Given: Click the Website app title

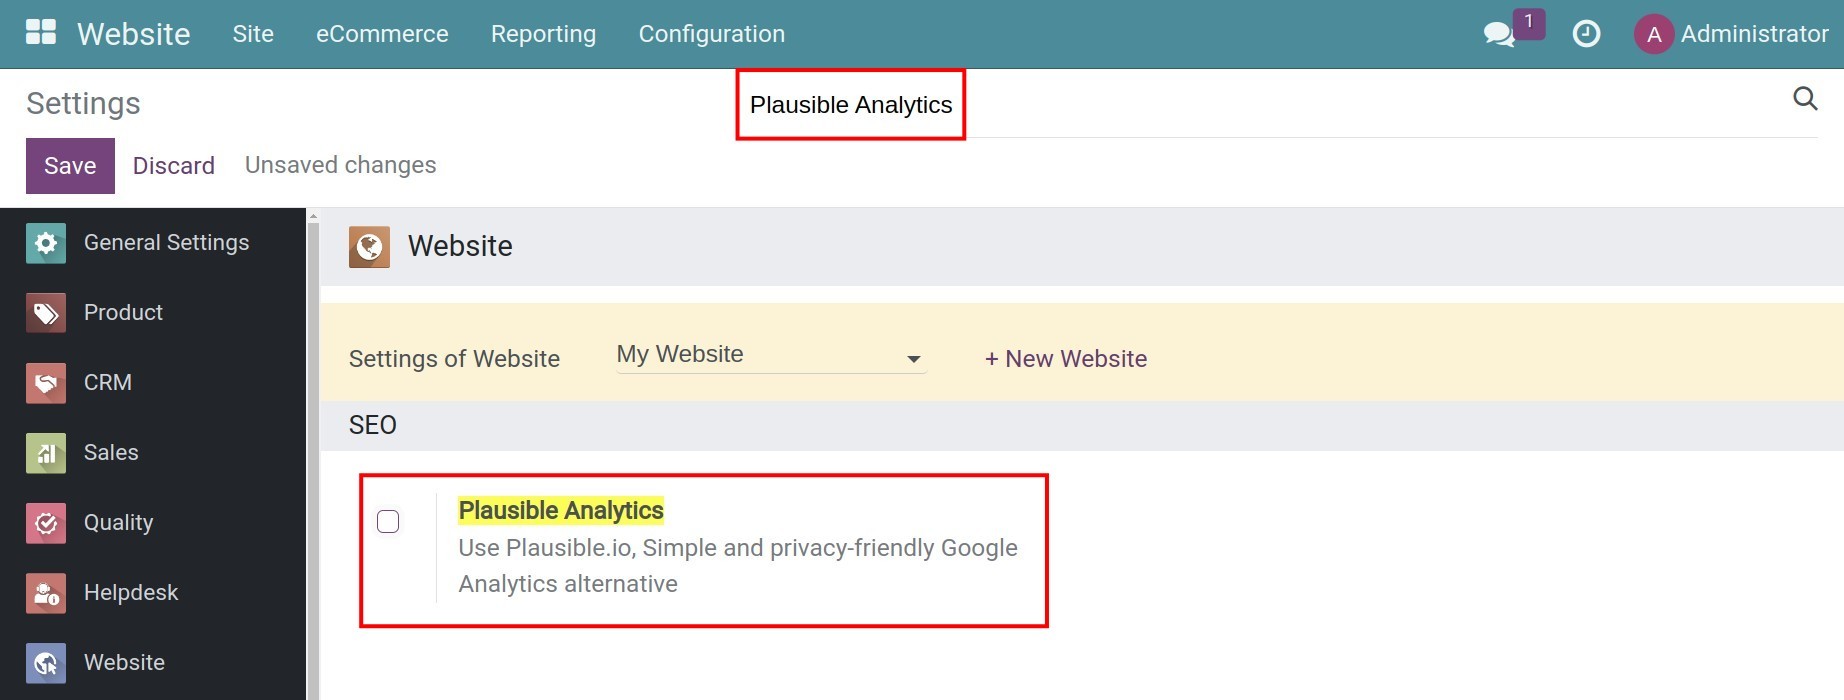Looking at the screenshot, I should 134,34.
